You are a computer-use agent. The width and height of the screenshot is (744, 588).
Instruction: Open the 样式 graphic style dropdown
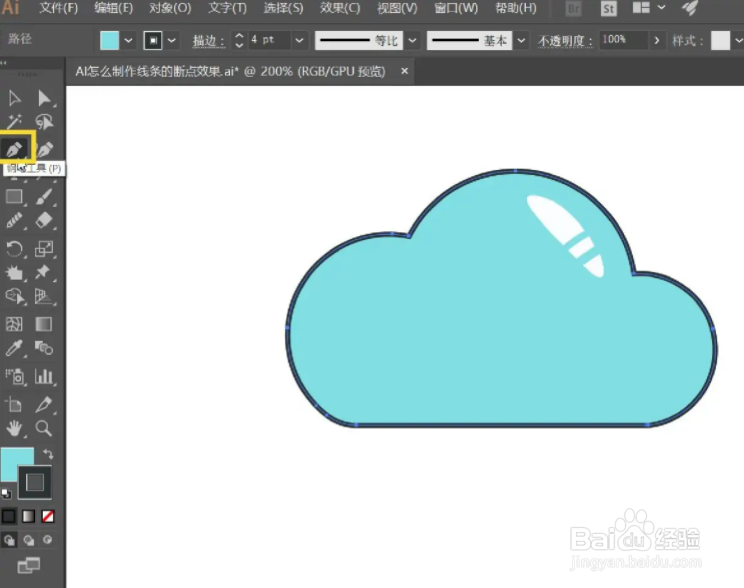738,41
